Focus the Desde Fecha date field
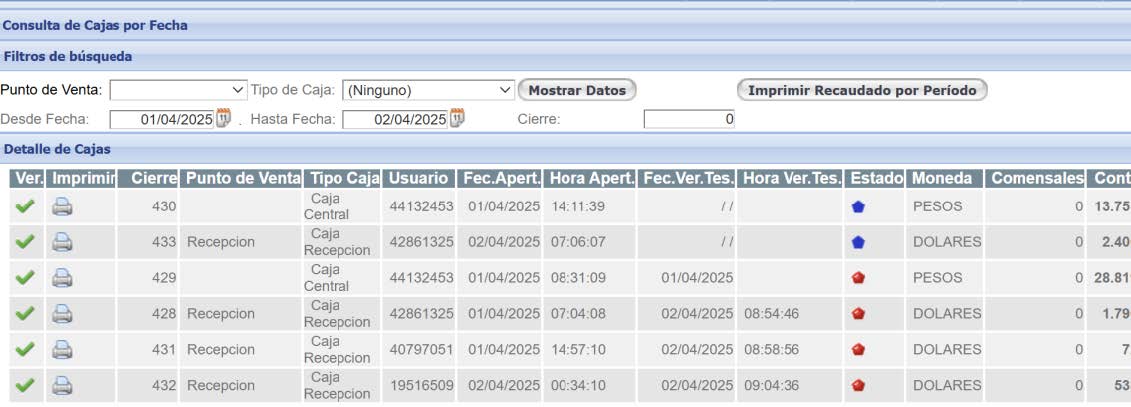The height and width of the screenshot is (407, 1131). point(162,119)
